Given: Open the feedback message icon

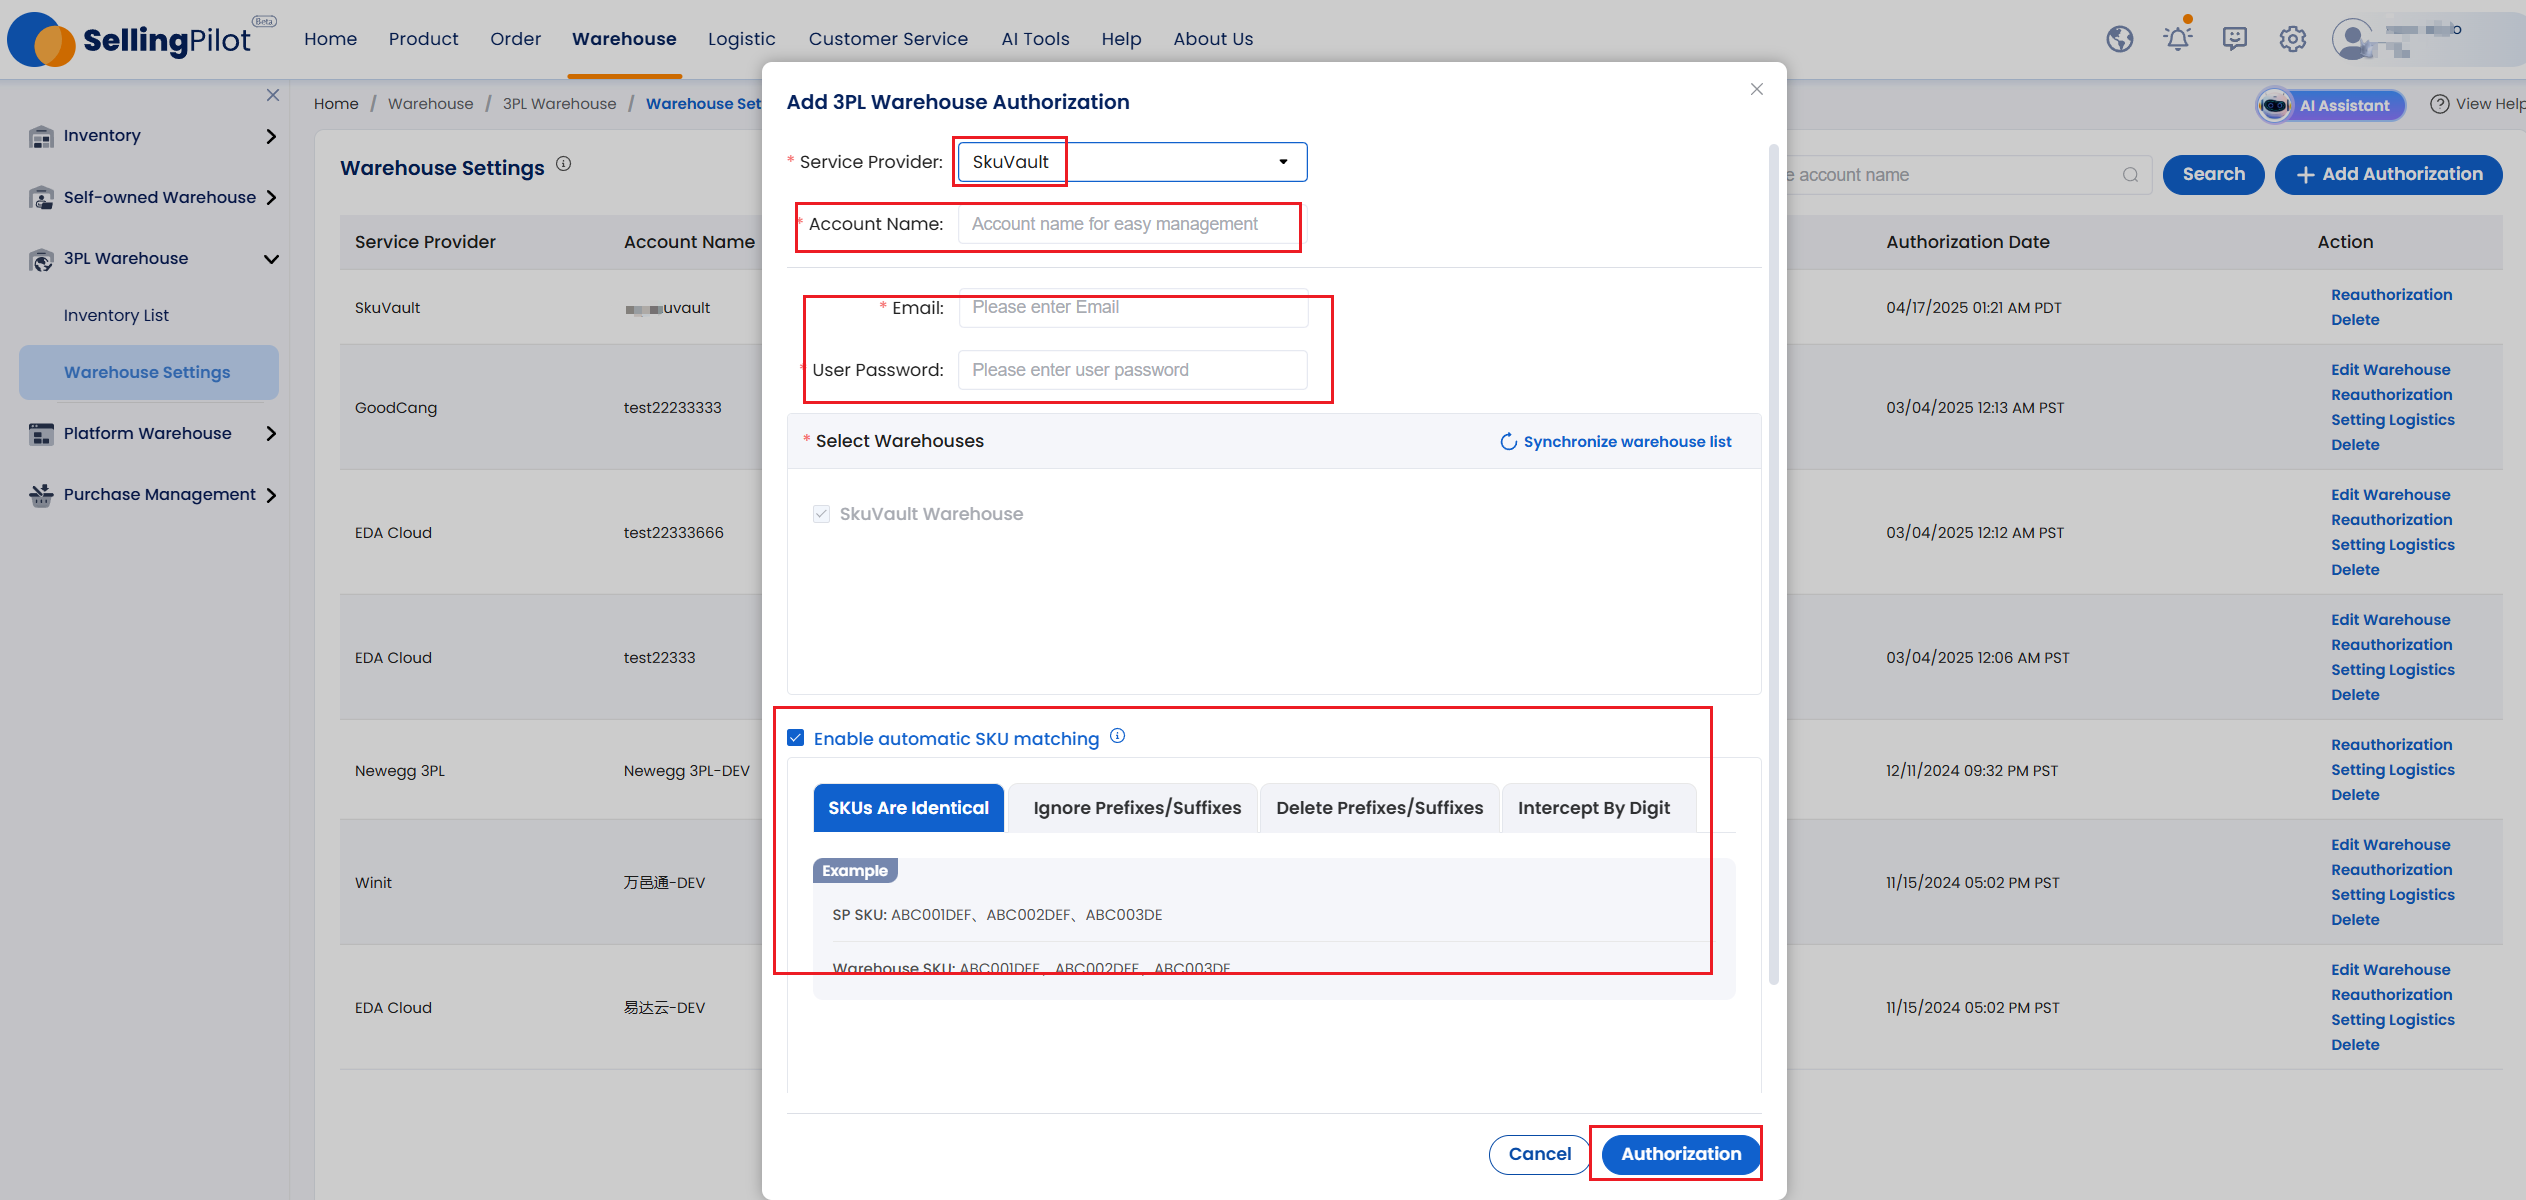Looking at the screenshot, I should 2234,39.
